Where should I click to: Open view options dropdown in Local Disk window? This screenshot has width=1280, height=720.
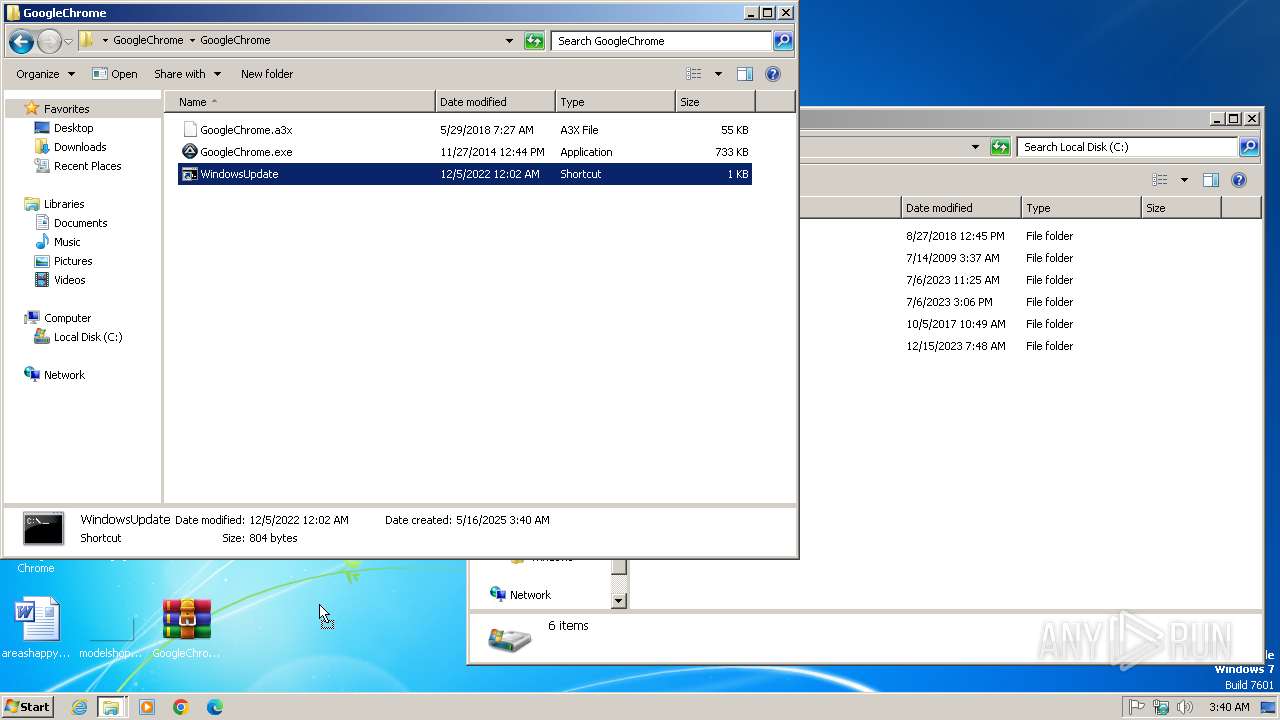point(1184,180)
